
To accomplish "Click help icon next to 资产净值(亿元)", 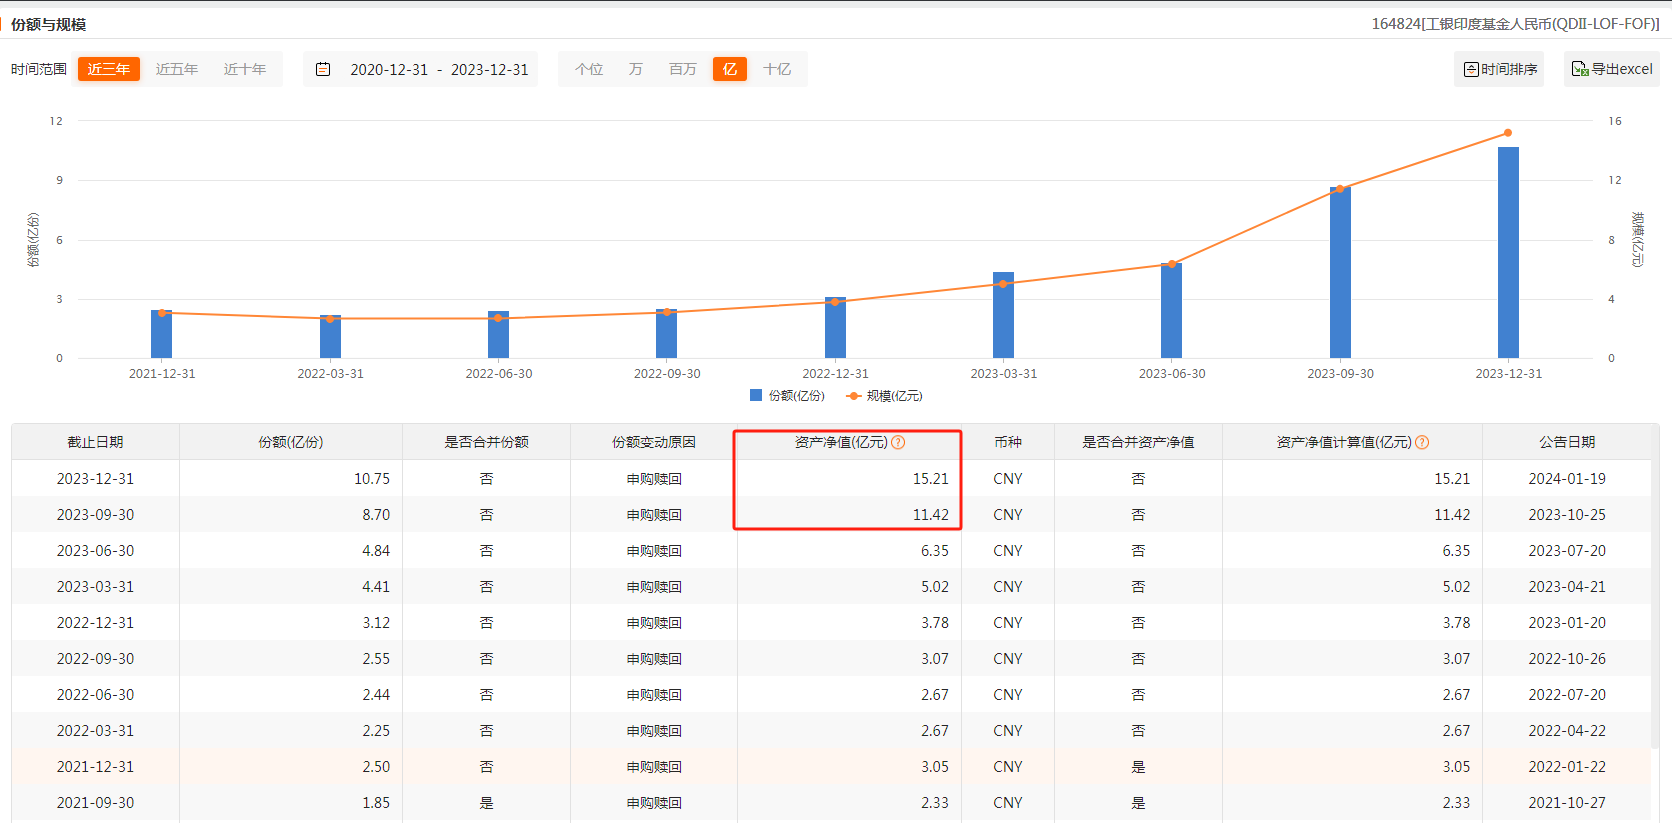I will 898,442.
